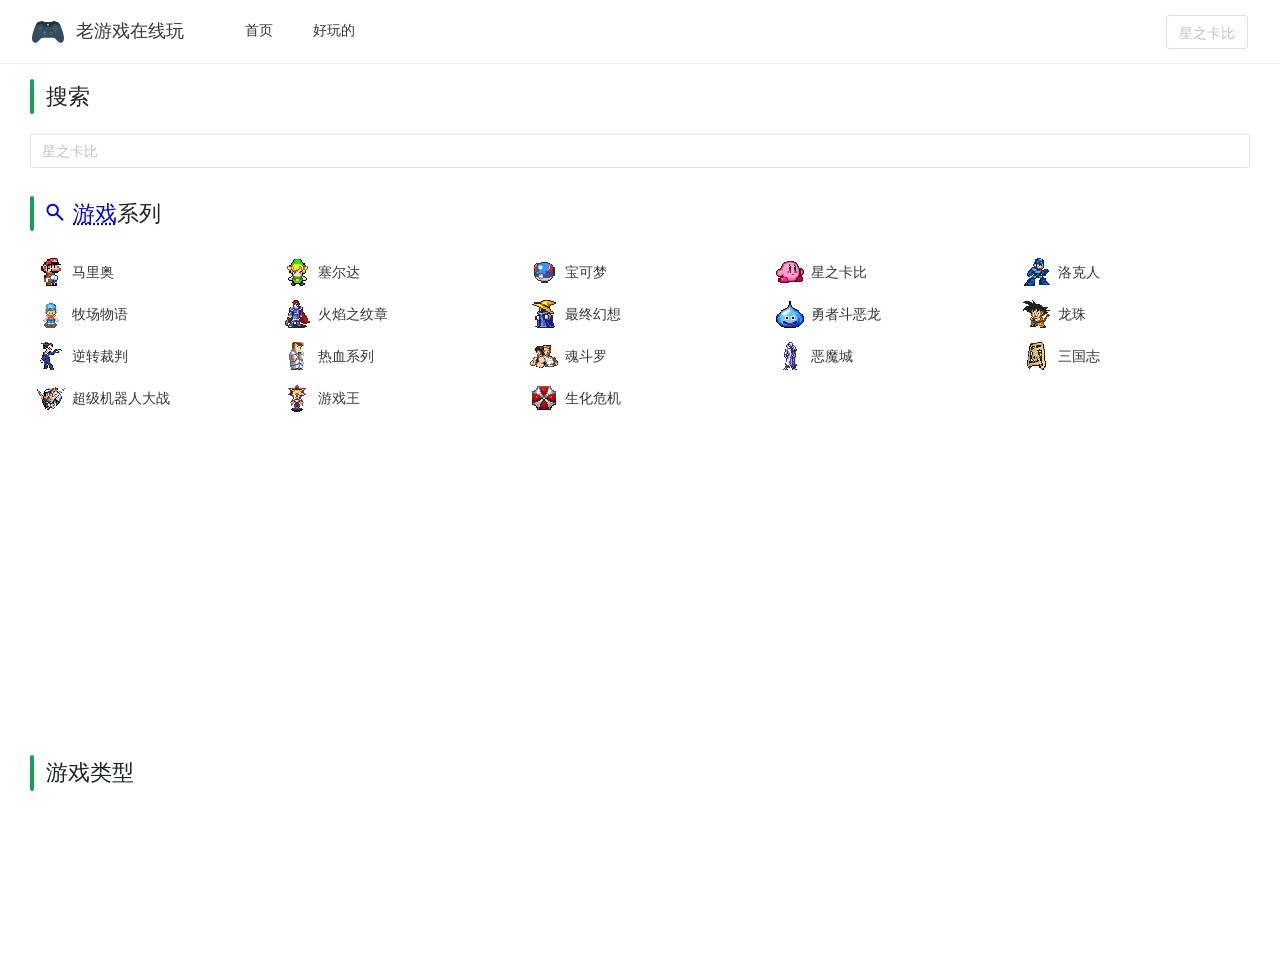Open the 魂斗罗 series link
The height and width of the screenshot is (960, 1280).
coord(586,356)
